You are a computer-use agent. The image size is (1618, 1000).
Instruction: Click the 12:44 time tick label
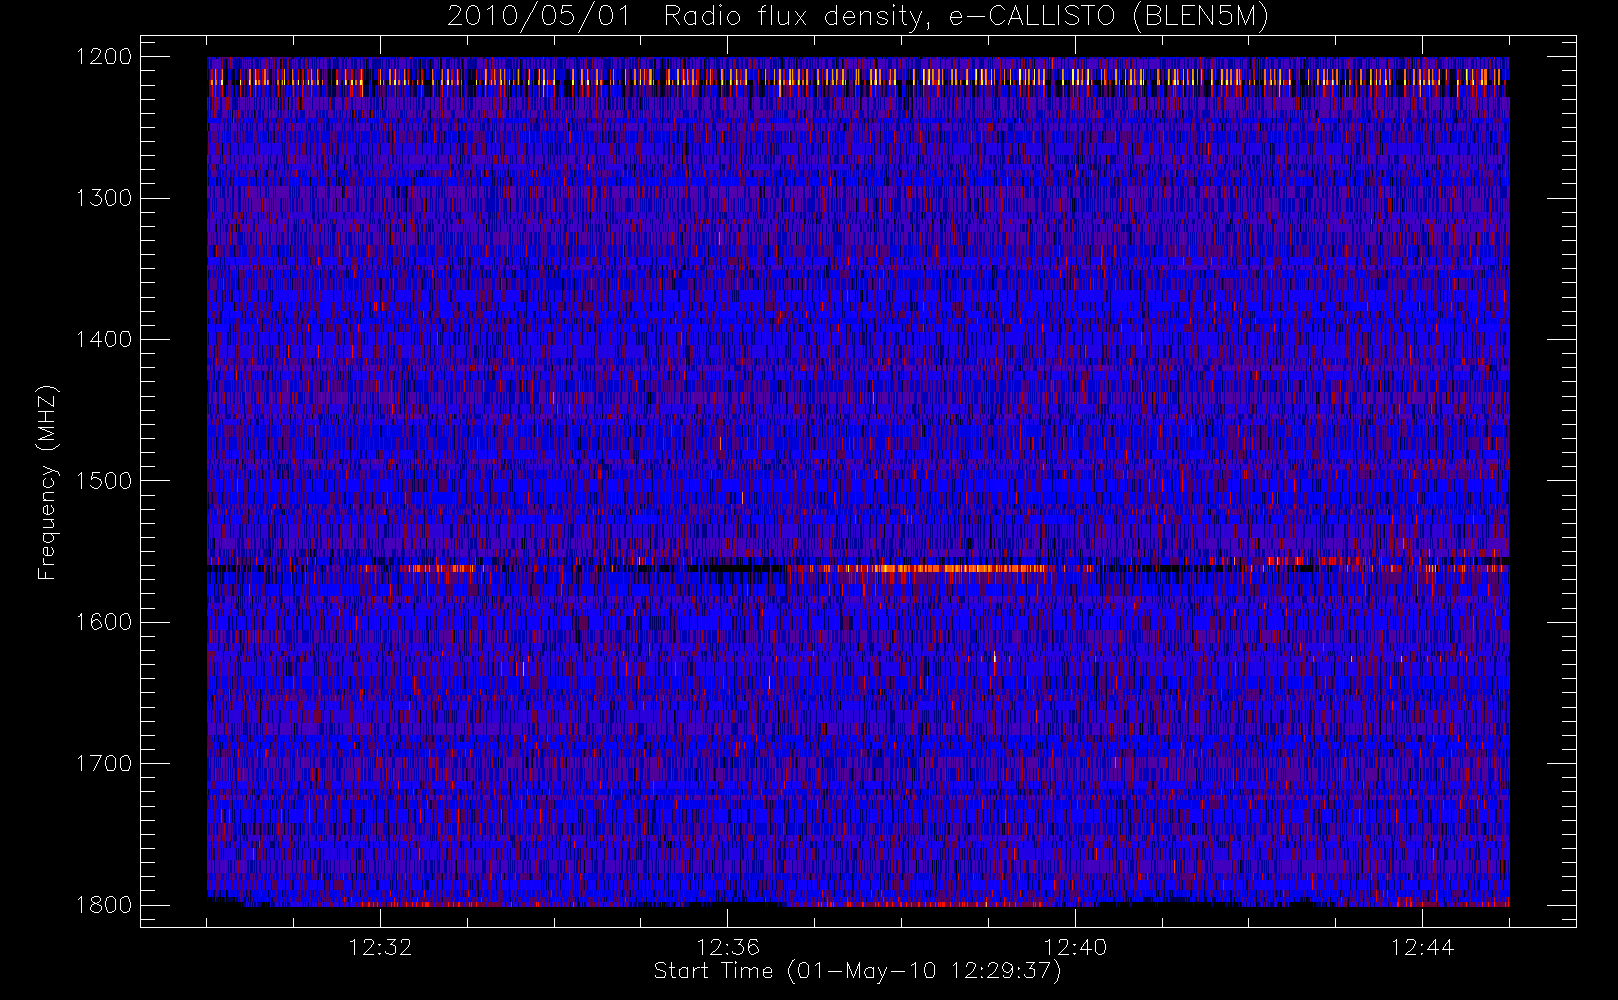[1422, 947]
